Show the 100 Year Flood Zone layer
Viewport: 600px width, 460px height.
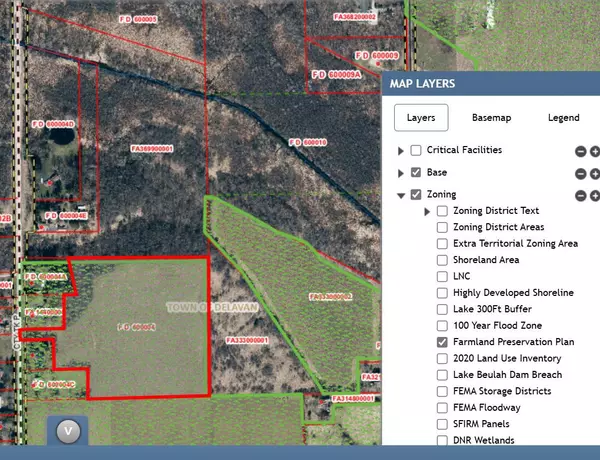442,325
